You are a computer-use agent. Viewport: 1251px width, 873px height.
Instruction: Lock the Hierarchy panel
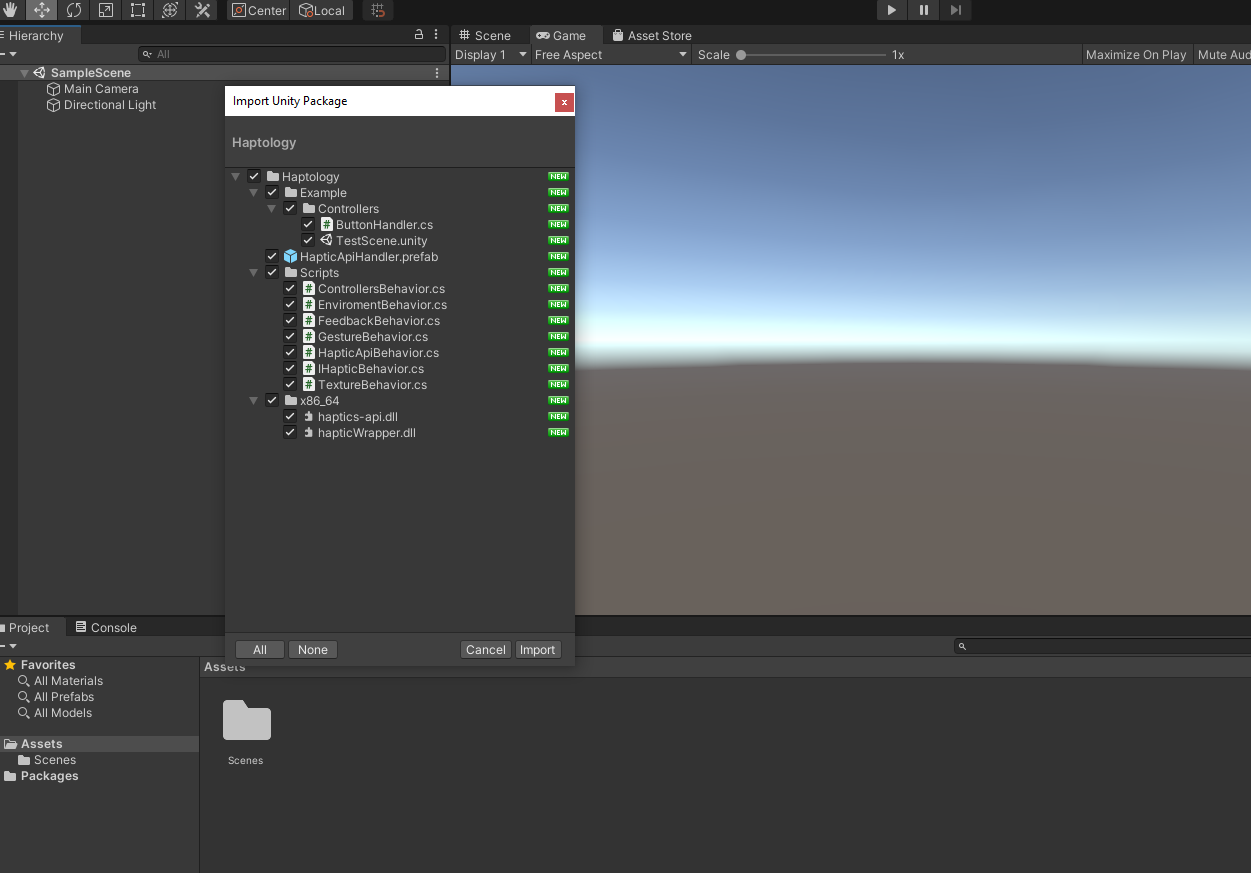[419, 35]
